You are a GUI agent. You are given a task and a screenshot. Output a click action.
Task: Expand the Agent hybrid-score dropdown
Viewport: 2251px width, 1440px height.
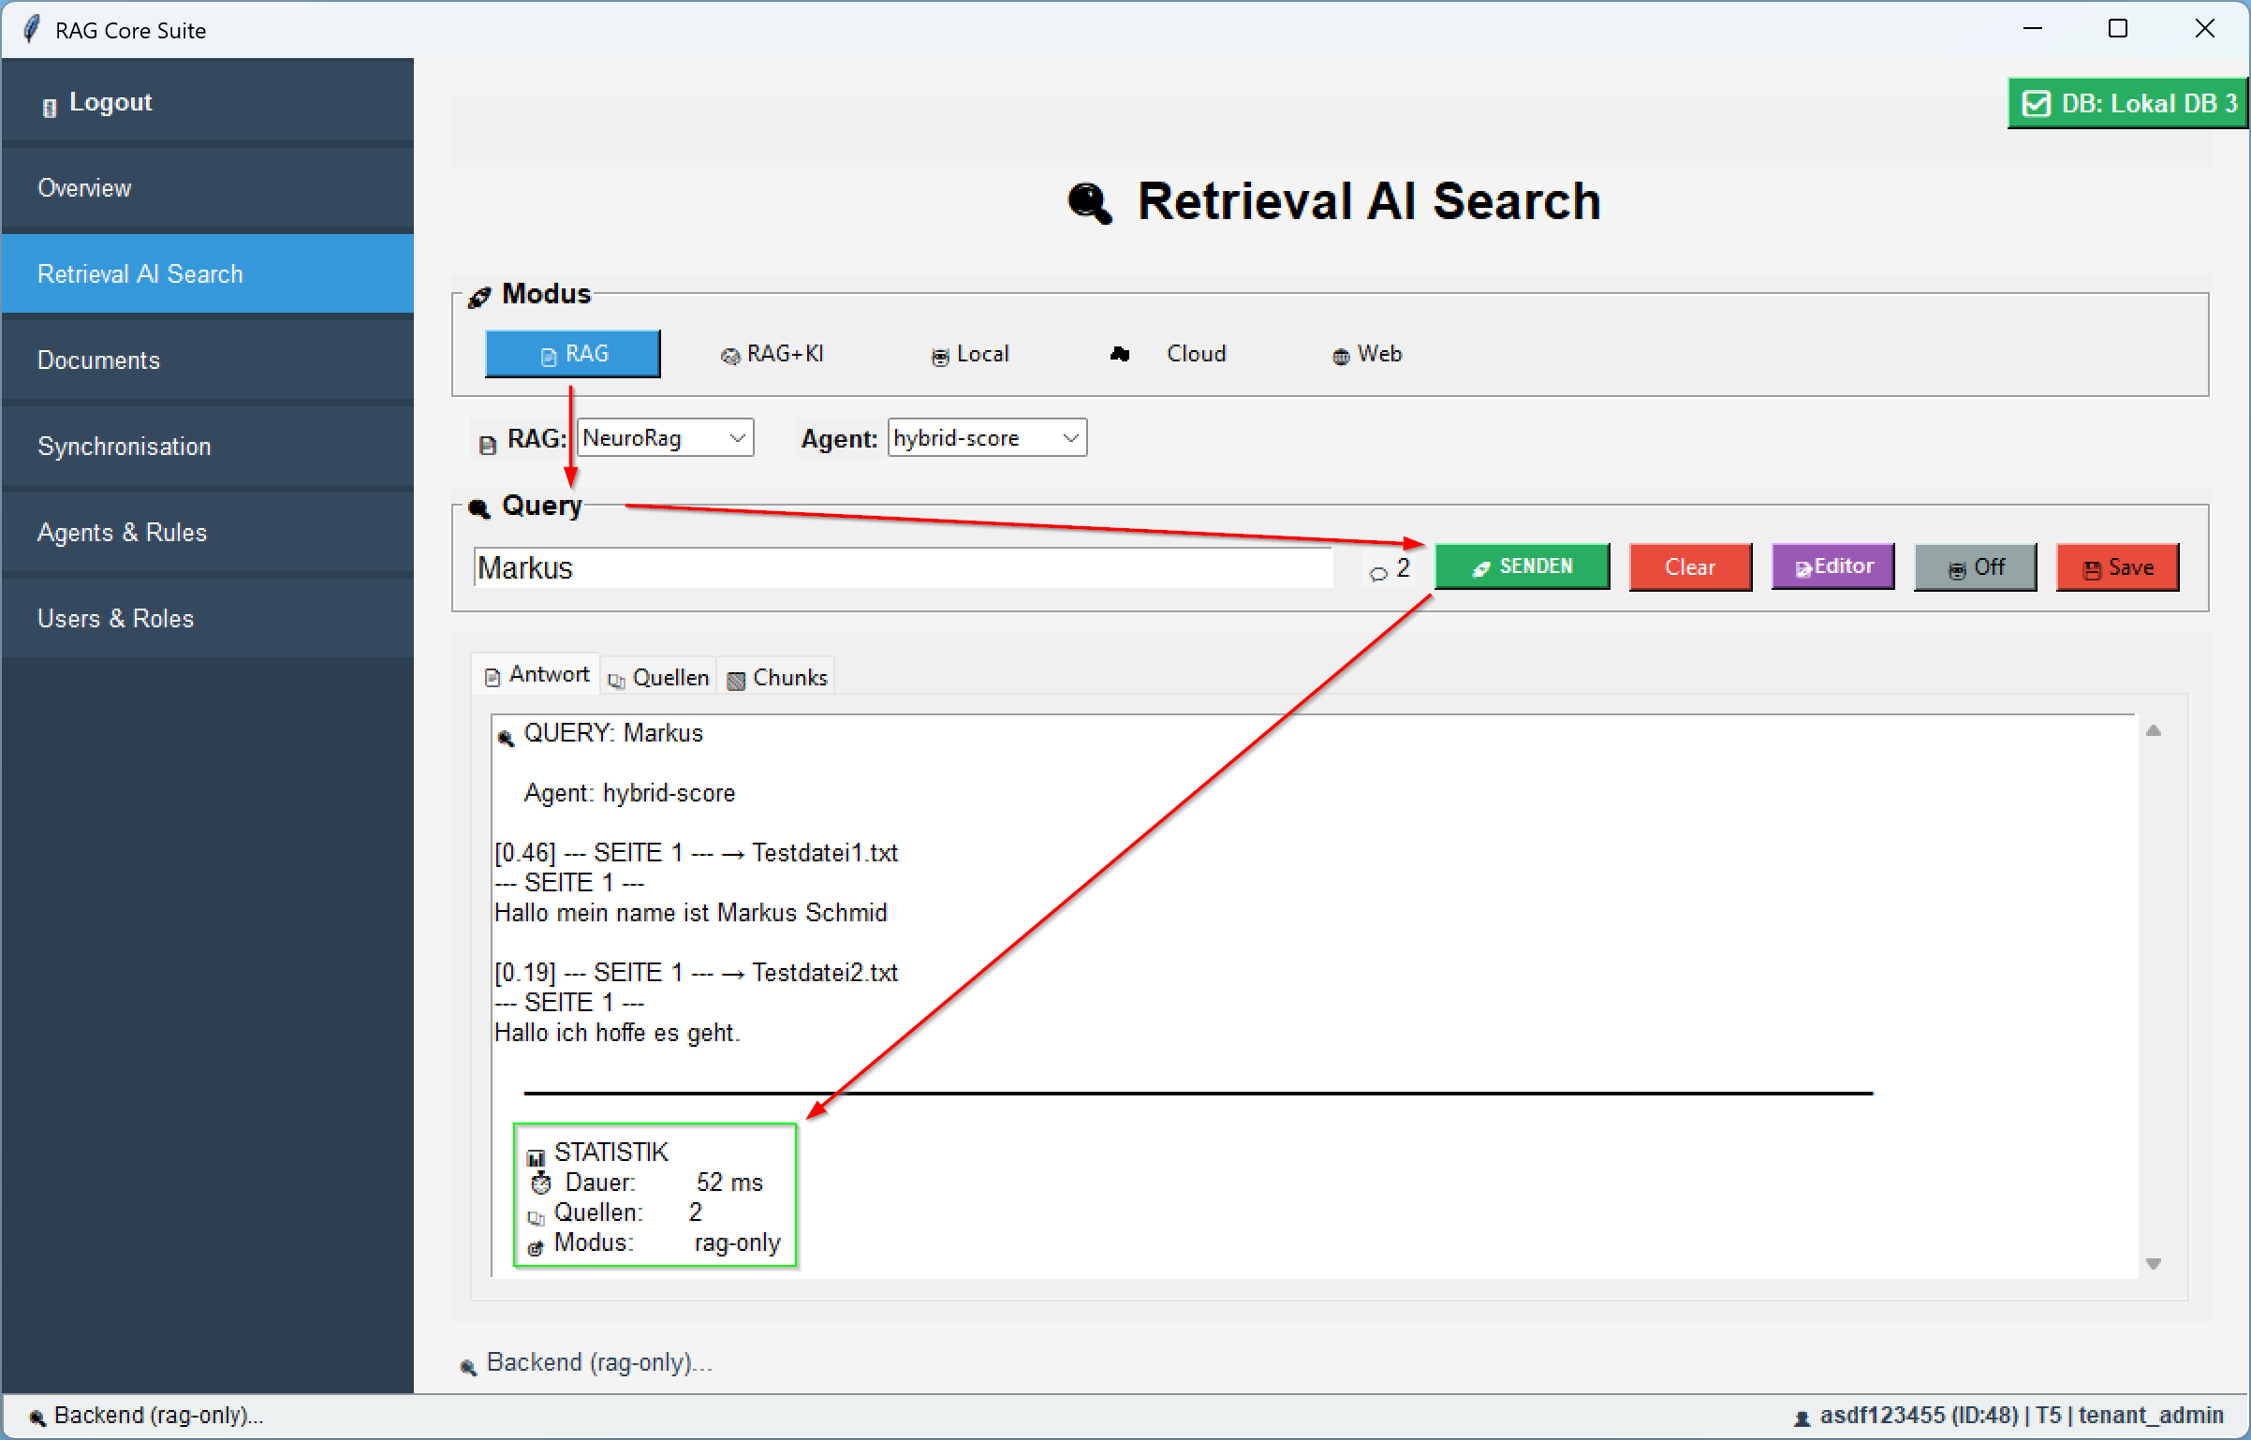(x=986, y=438)
